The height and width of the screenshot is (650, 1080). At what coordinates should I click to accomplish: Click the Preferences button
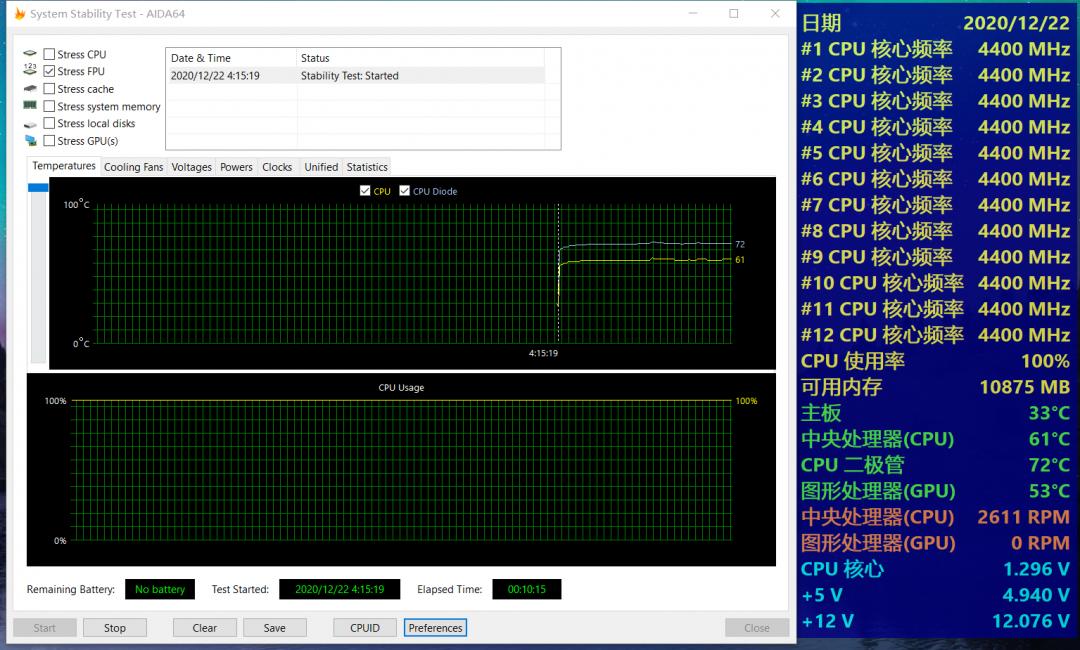(x=435, y=628)
